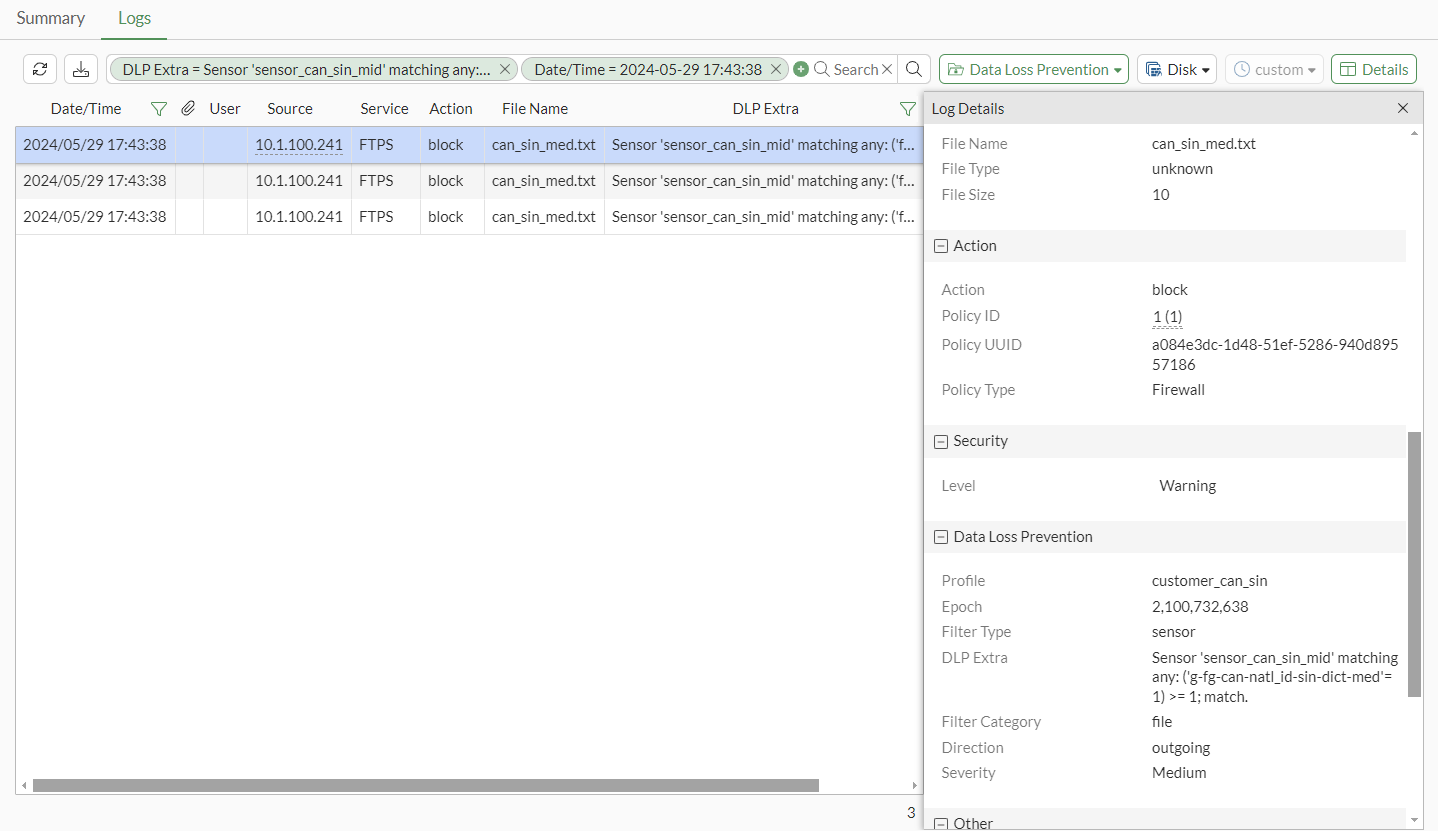
Task: Open the Date/Time column filter icon
Action: (158, 109)
